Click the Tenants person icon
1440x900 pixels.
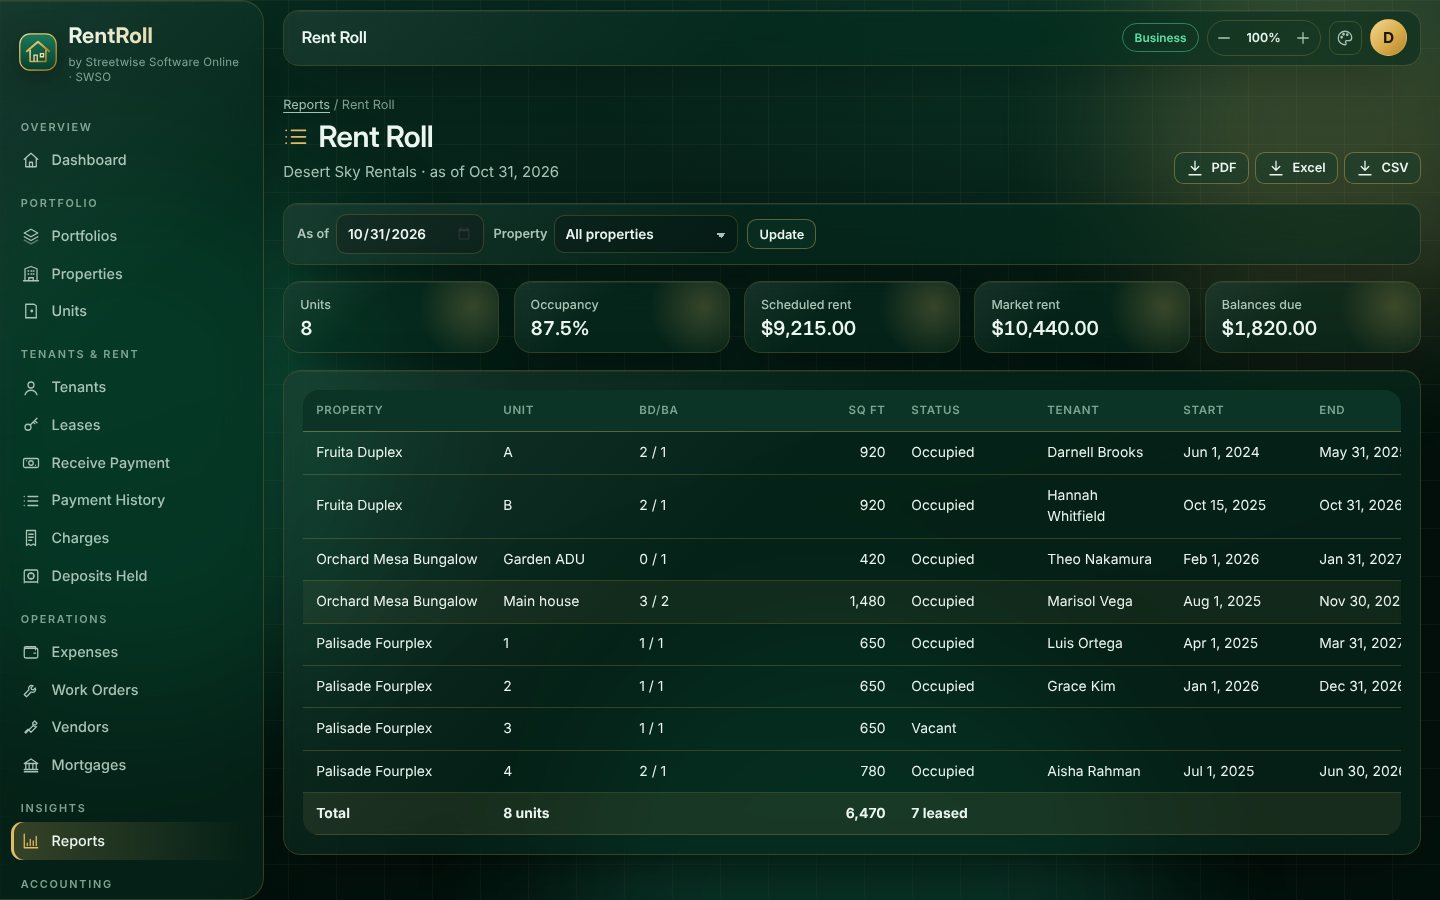tap(31, 387)
